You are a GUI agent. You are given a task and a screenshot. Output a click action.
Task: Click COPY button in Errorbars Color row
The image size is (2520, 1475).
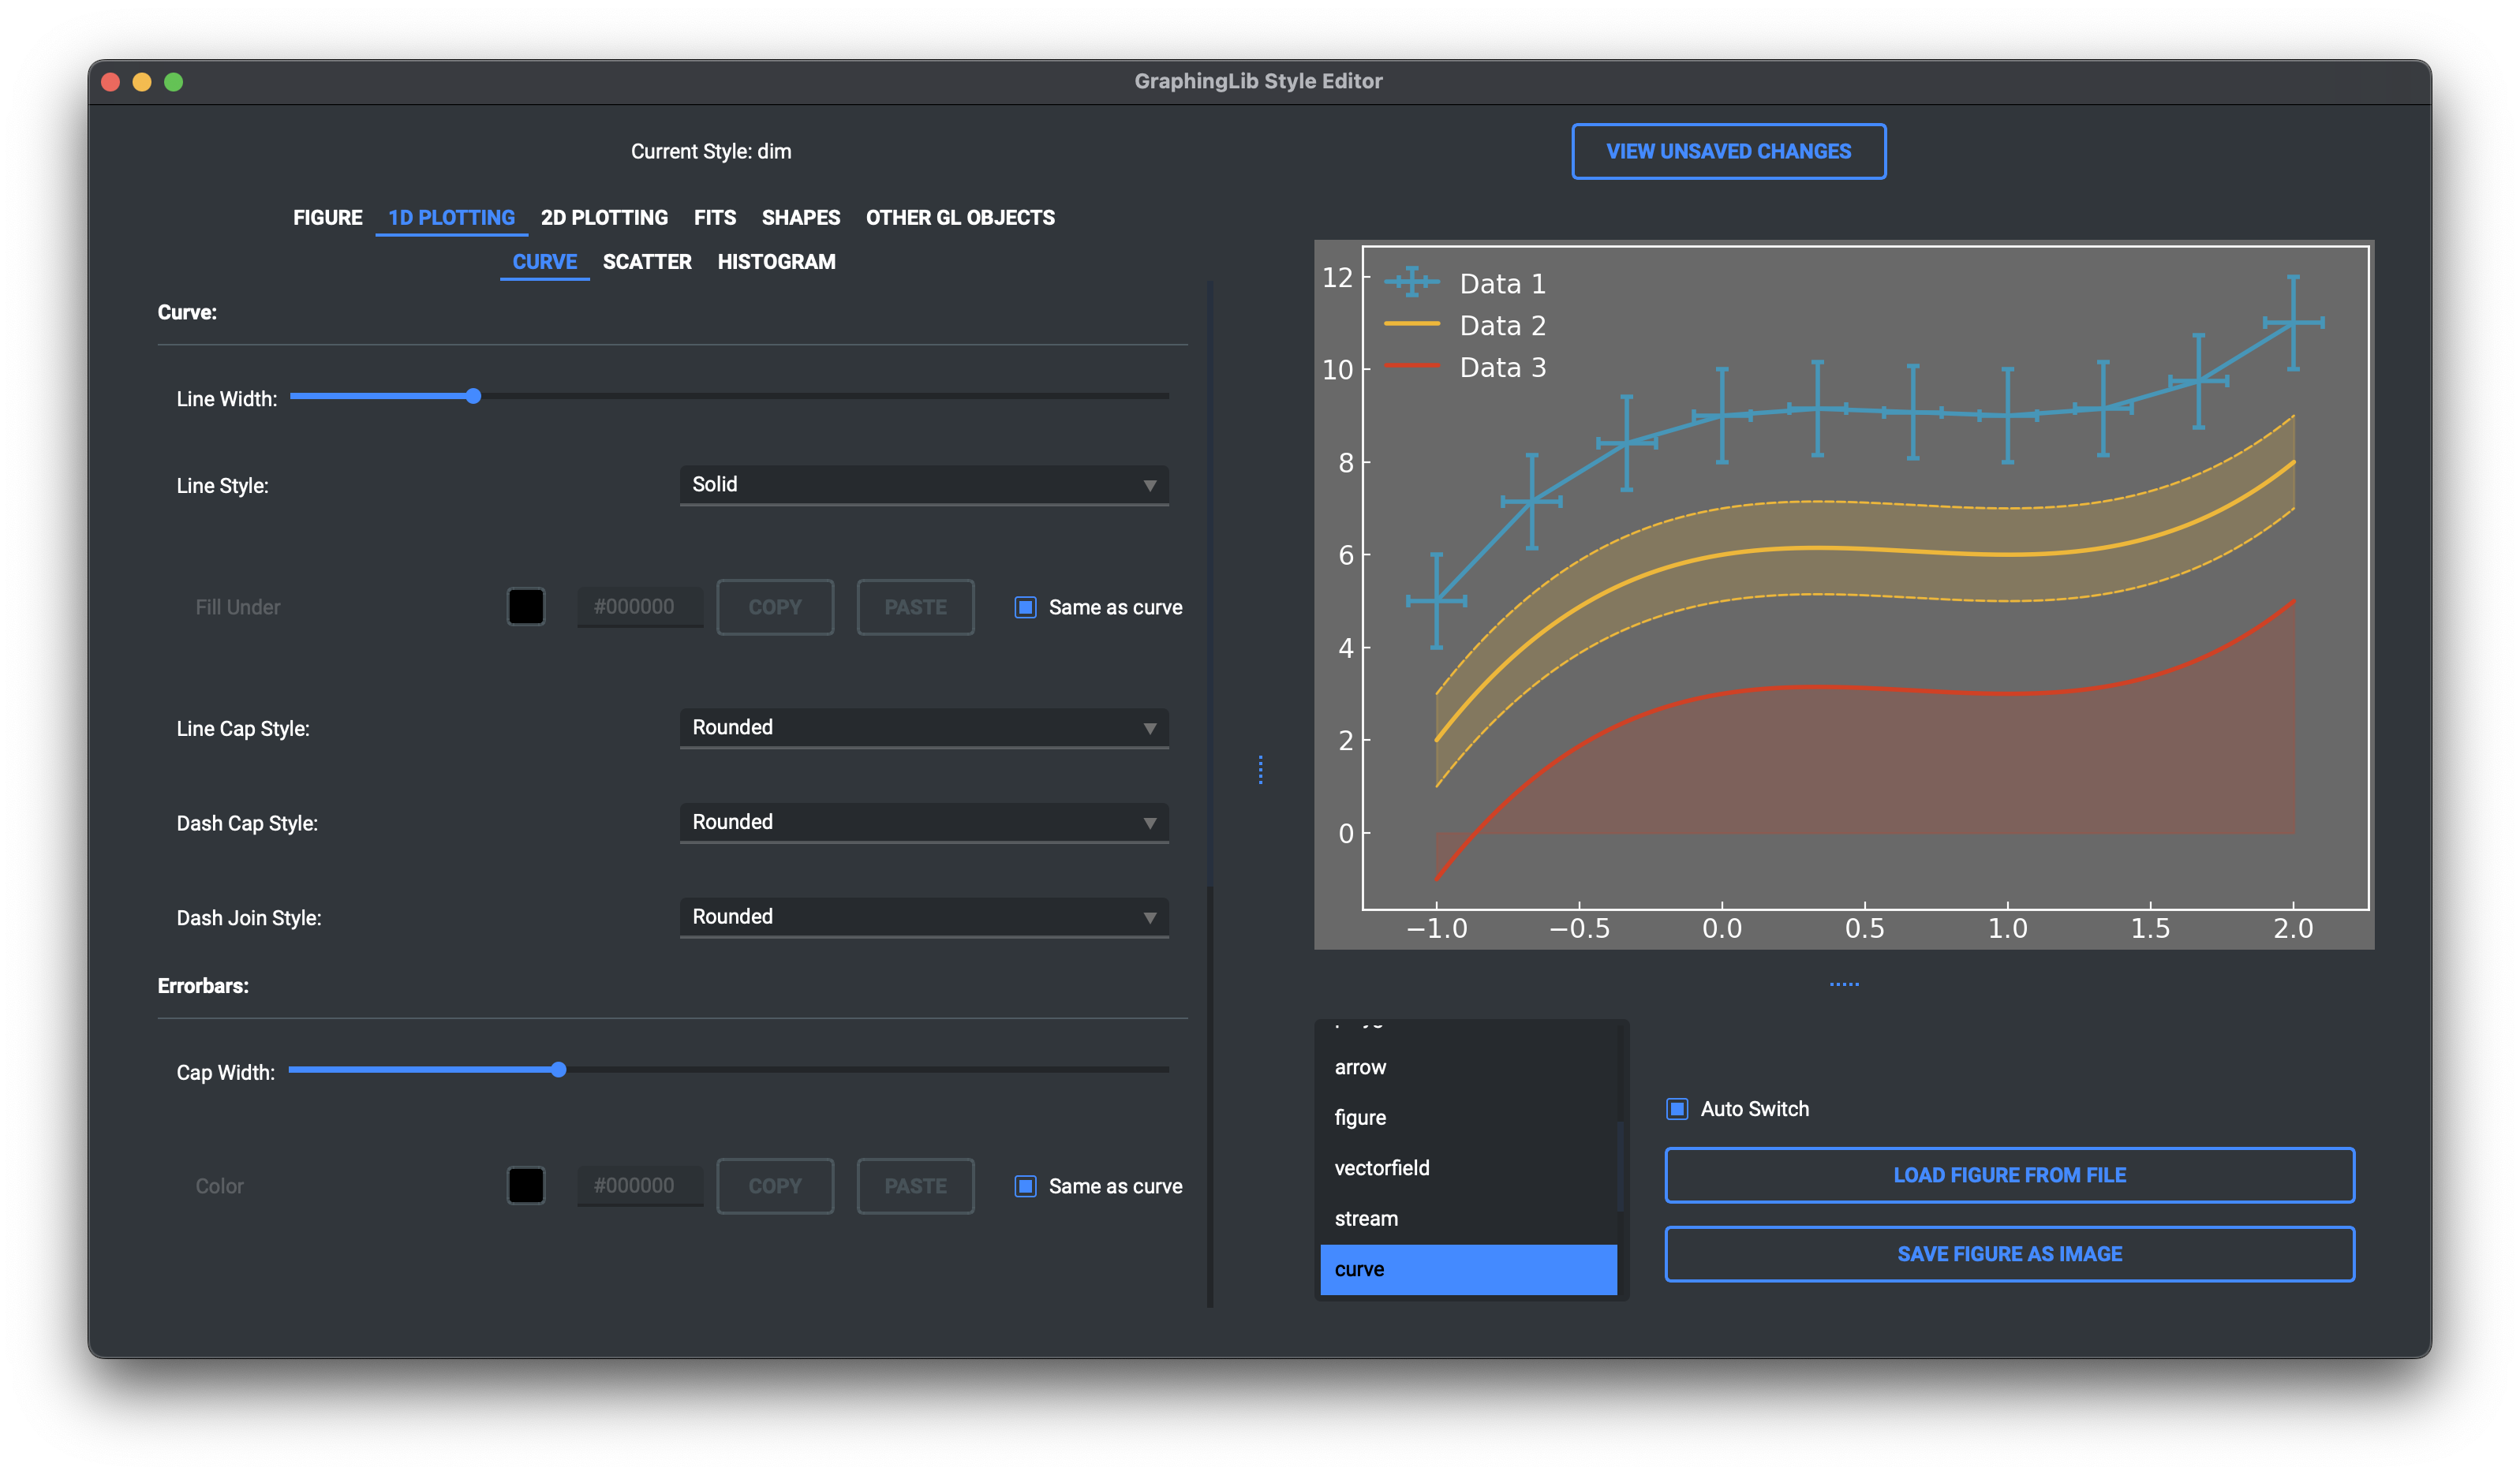click(x=775, y=1186)
